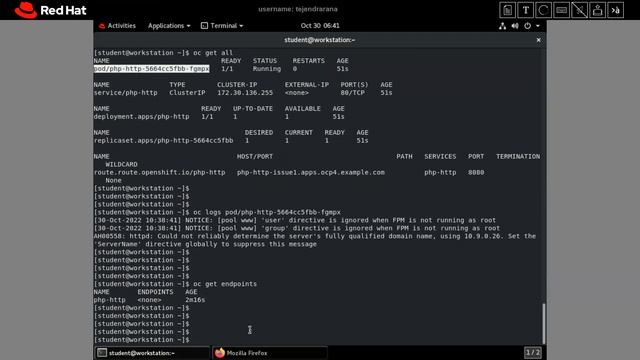
Task: Click the username: tejendrarana label
Action: 298,9
